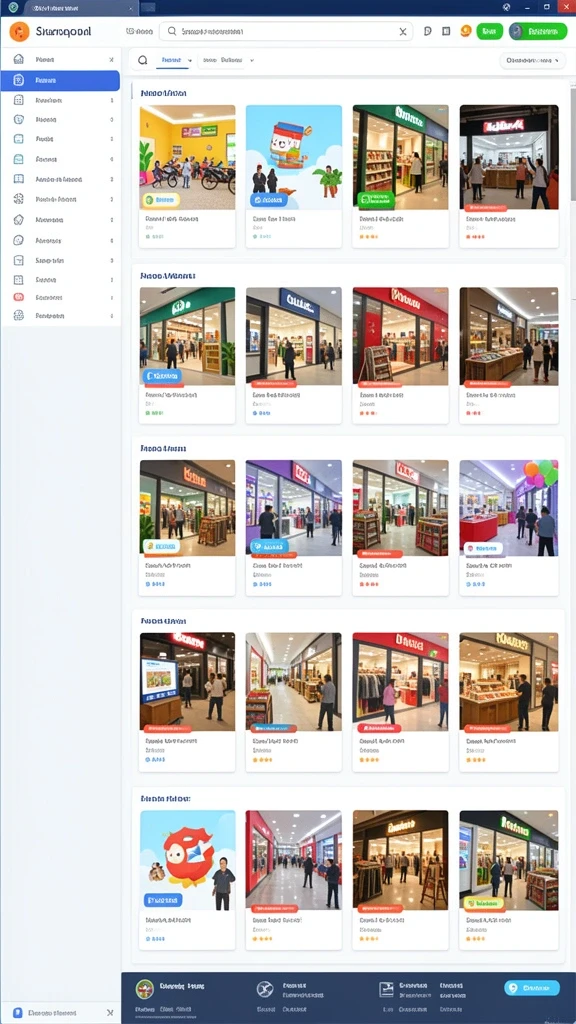Click the light blue button in footer
The width and height of the screenshot is (576, 1024).
coord(532,987)
